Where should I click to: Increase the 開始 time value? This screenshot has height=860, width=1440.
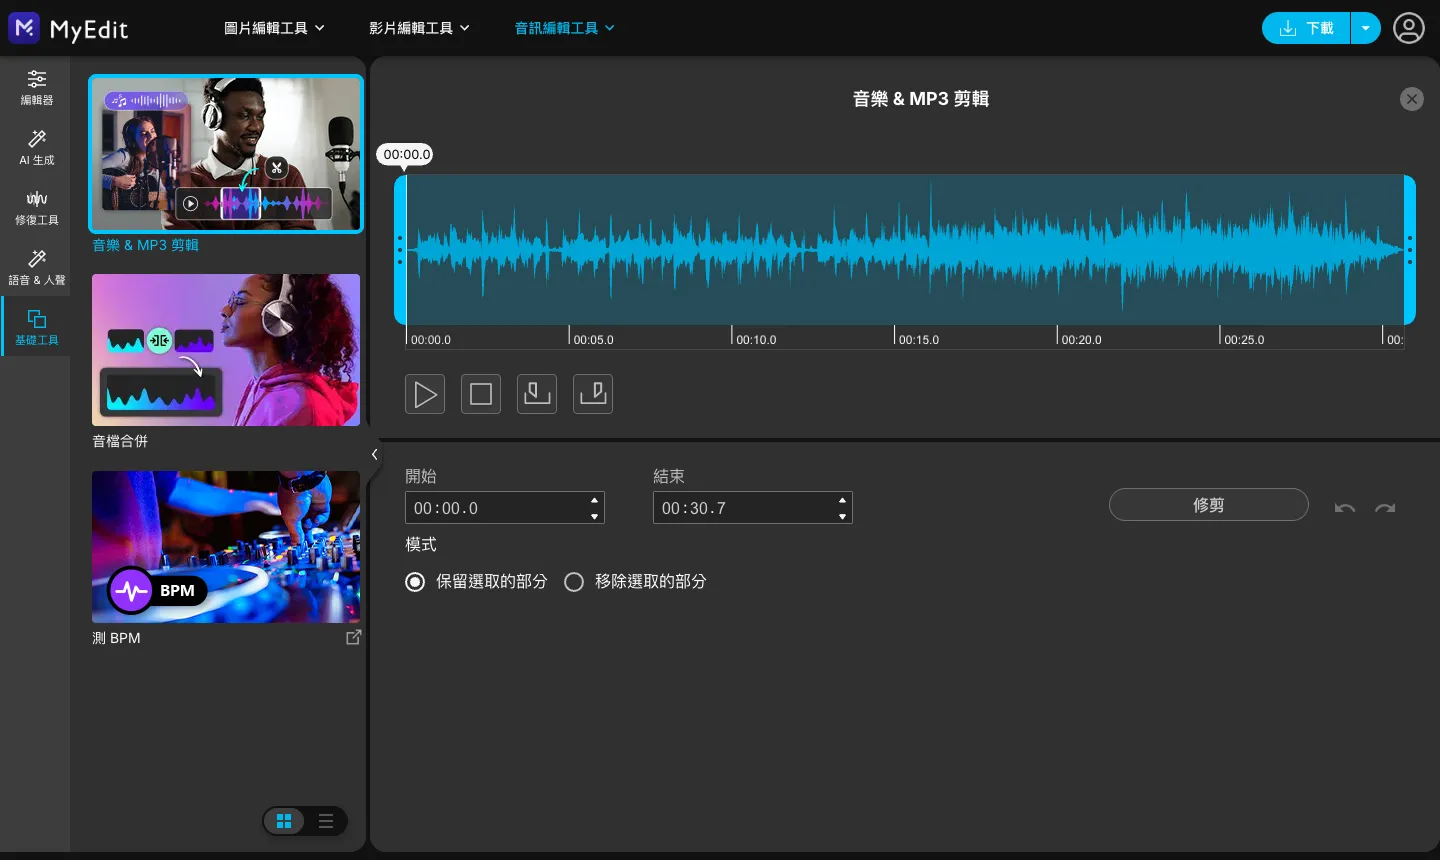point(595,500)
